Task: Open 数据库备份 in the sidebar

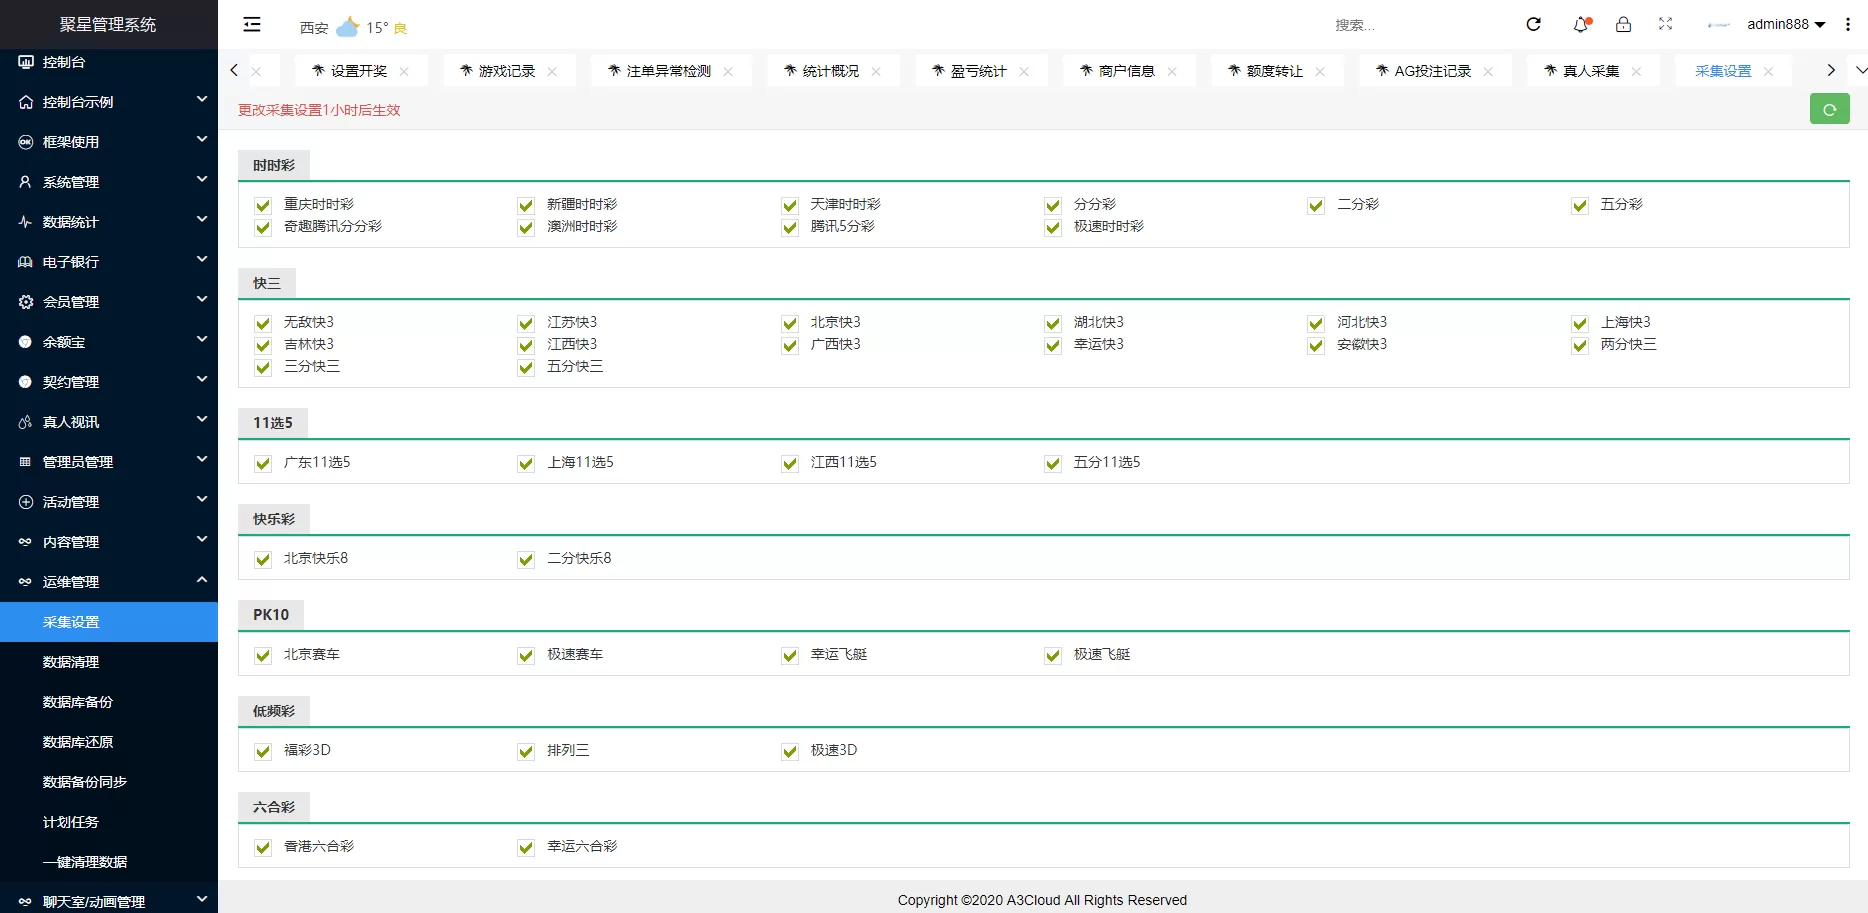Action: coord(78,702)
